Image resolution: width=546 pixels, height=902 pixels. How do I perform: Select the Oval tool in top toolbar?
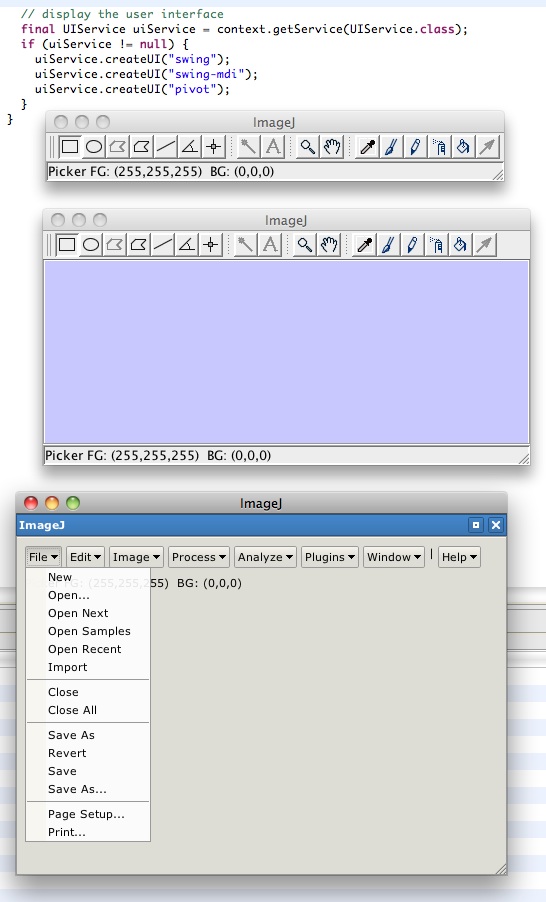pyautogui.click(x=94, y=147)
